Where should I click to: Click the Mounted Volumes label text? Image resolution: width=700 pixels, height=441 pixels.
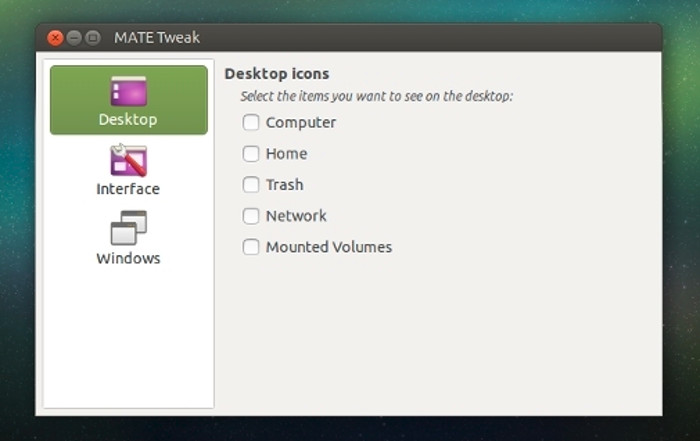click(329, 247)
